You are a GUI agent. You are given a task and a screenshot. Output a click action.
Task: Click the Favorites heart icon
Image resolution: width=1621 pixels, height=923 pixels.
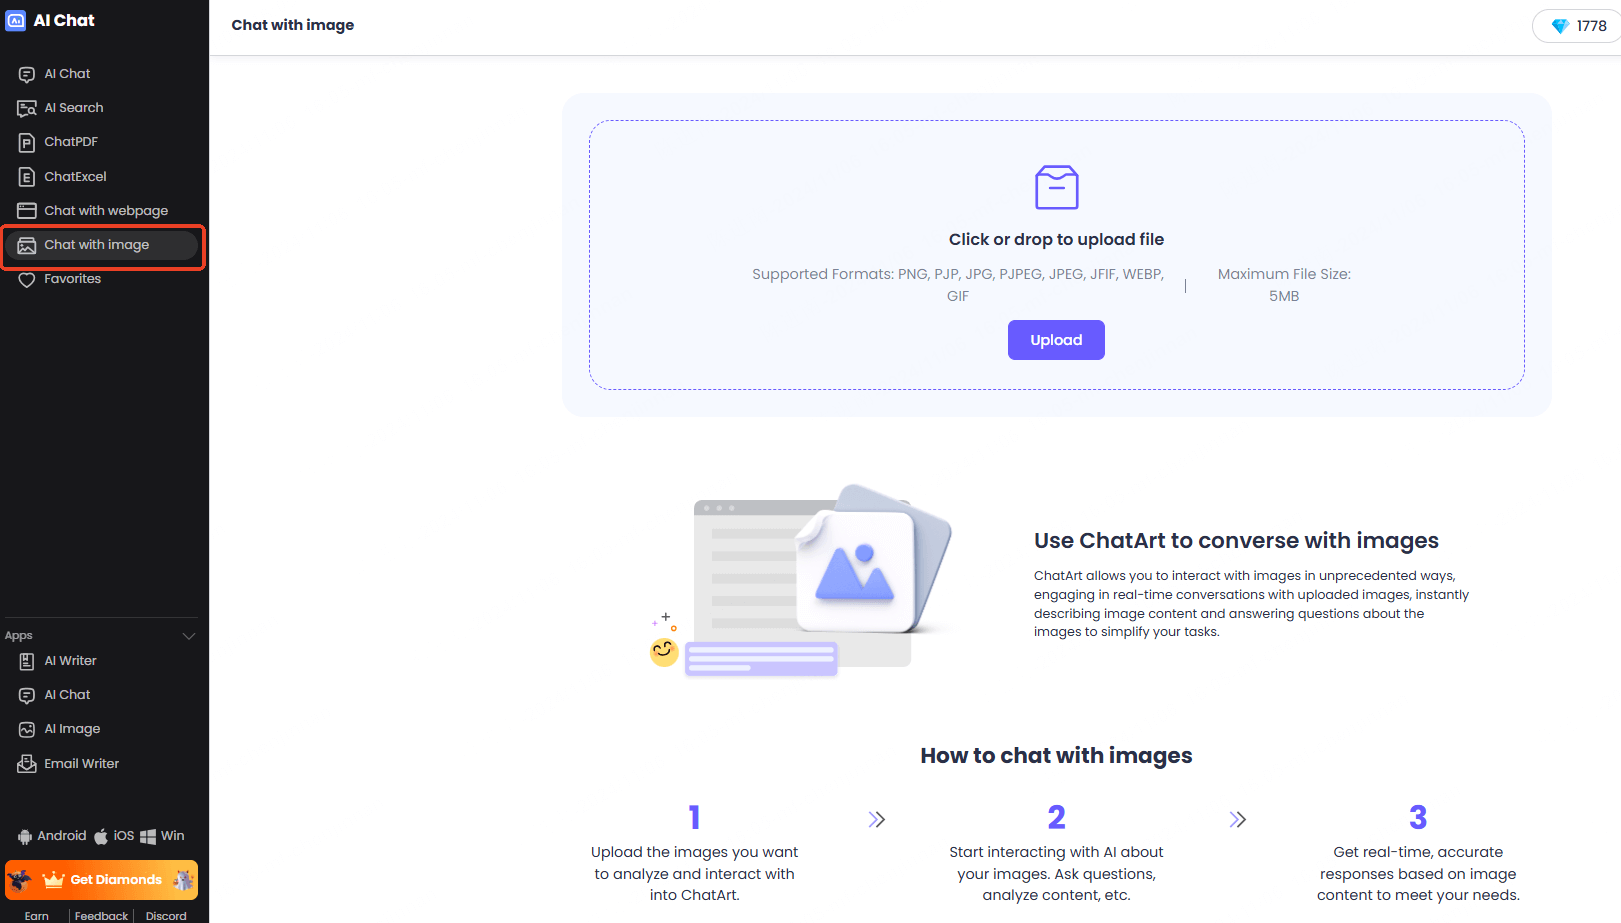pos(27,280)
